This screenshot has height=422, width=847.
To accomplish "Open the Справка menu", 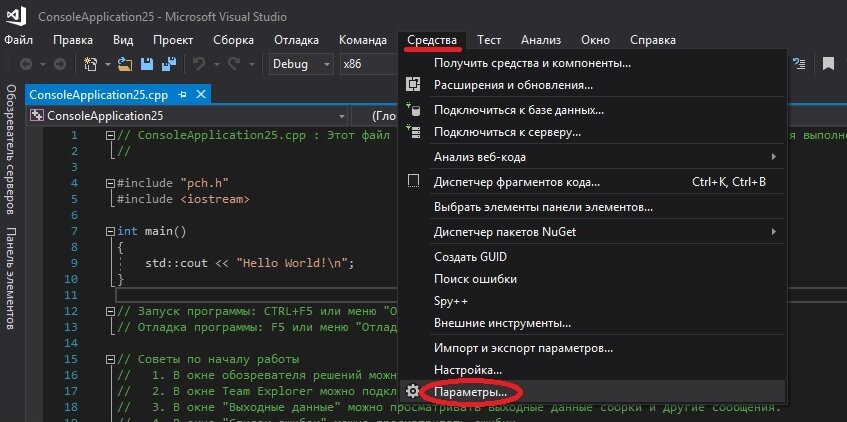I will (653, 40).
